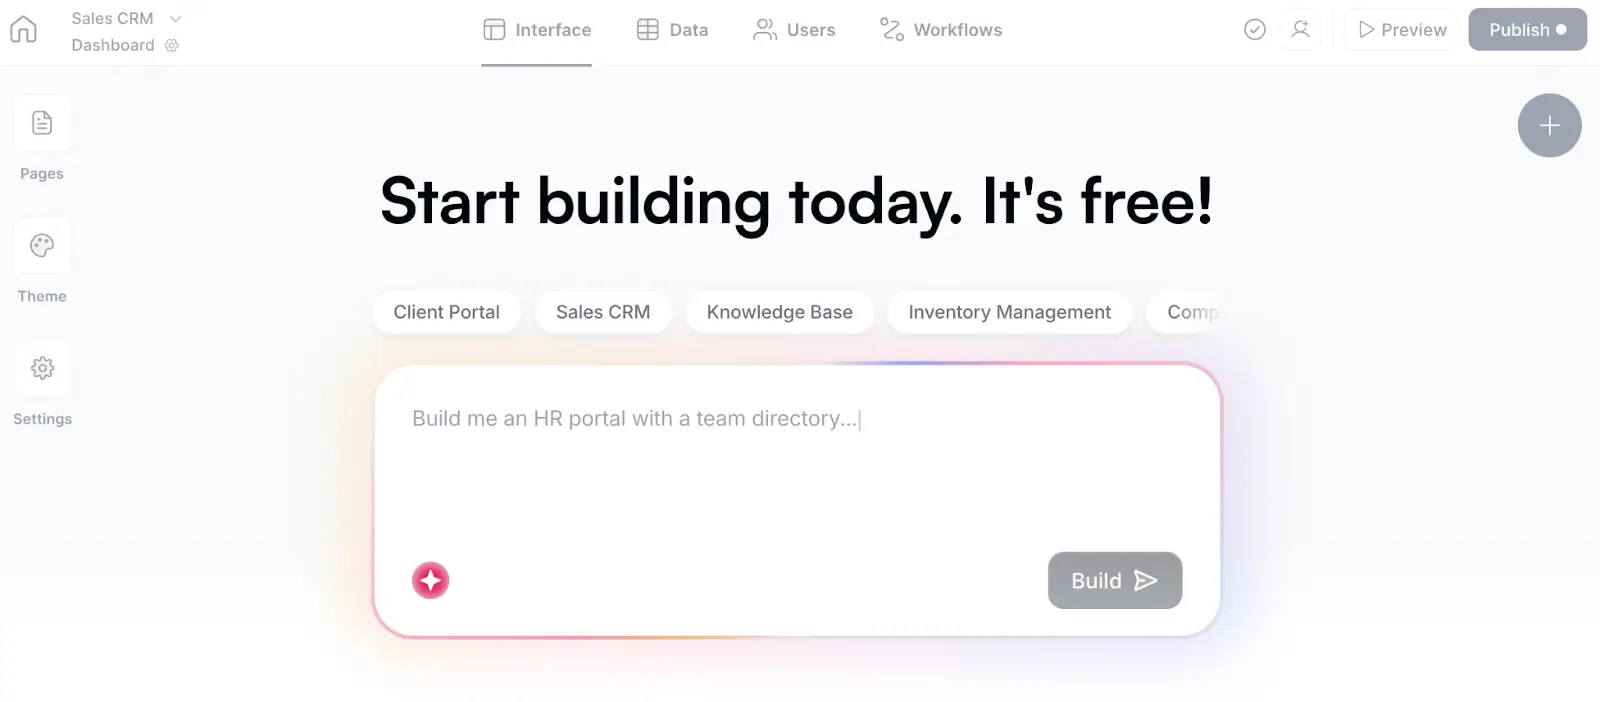This screenshot has height=702, width=1600.
Task: Switch to the Data tab
Action: pyautogui.click(x=672, y=29)
